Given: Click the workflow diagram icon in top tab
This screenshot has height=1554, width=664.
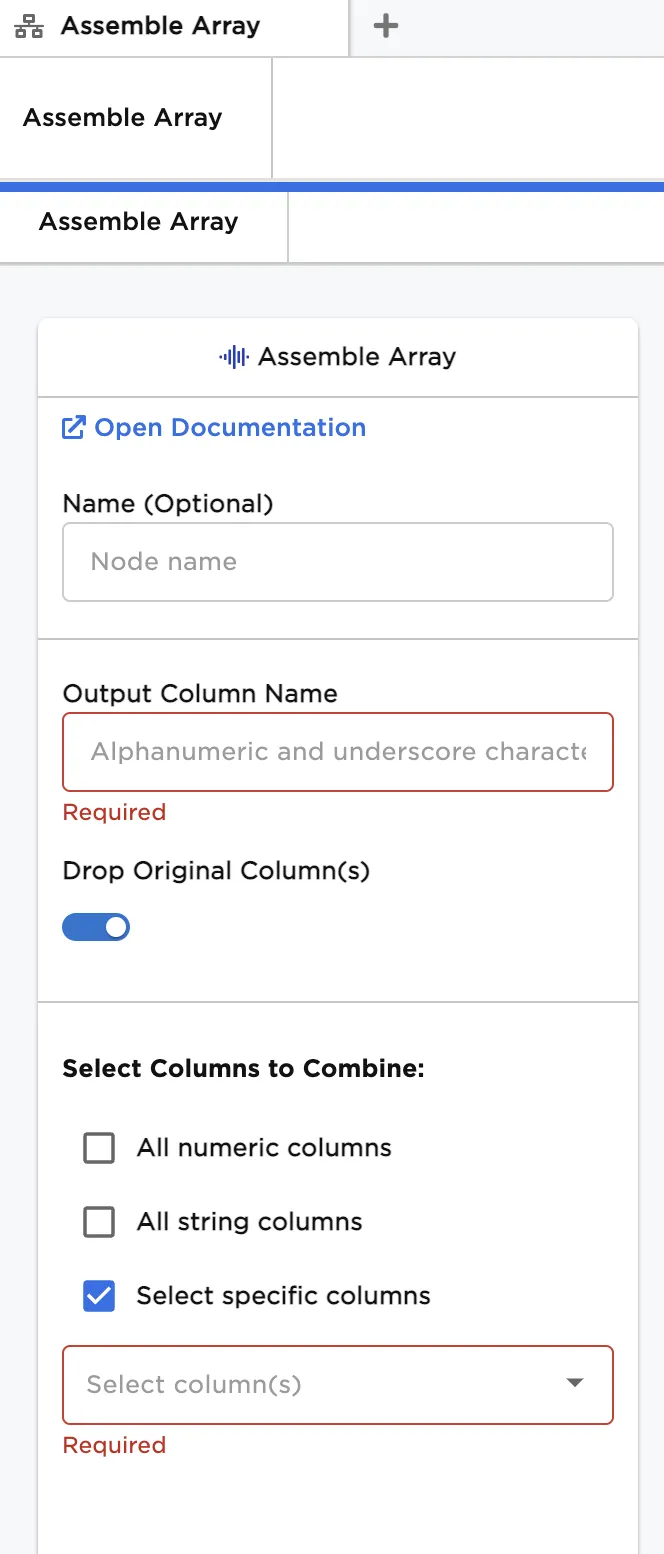Looking at the screenshot, I should coord(29,27).
